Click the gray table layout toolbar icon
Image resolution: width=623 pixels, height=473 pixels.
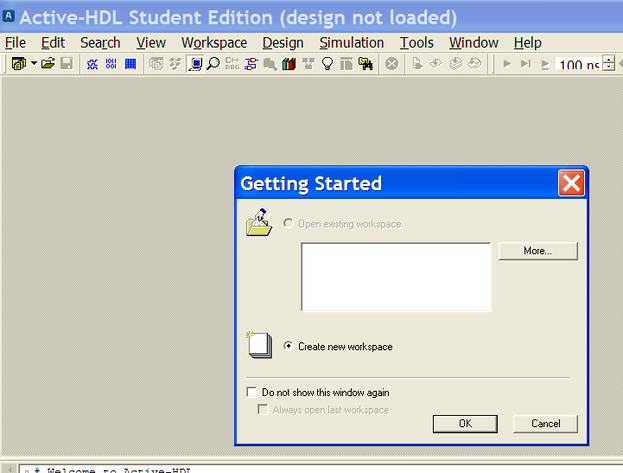(346, 64)
